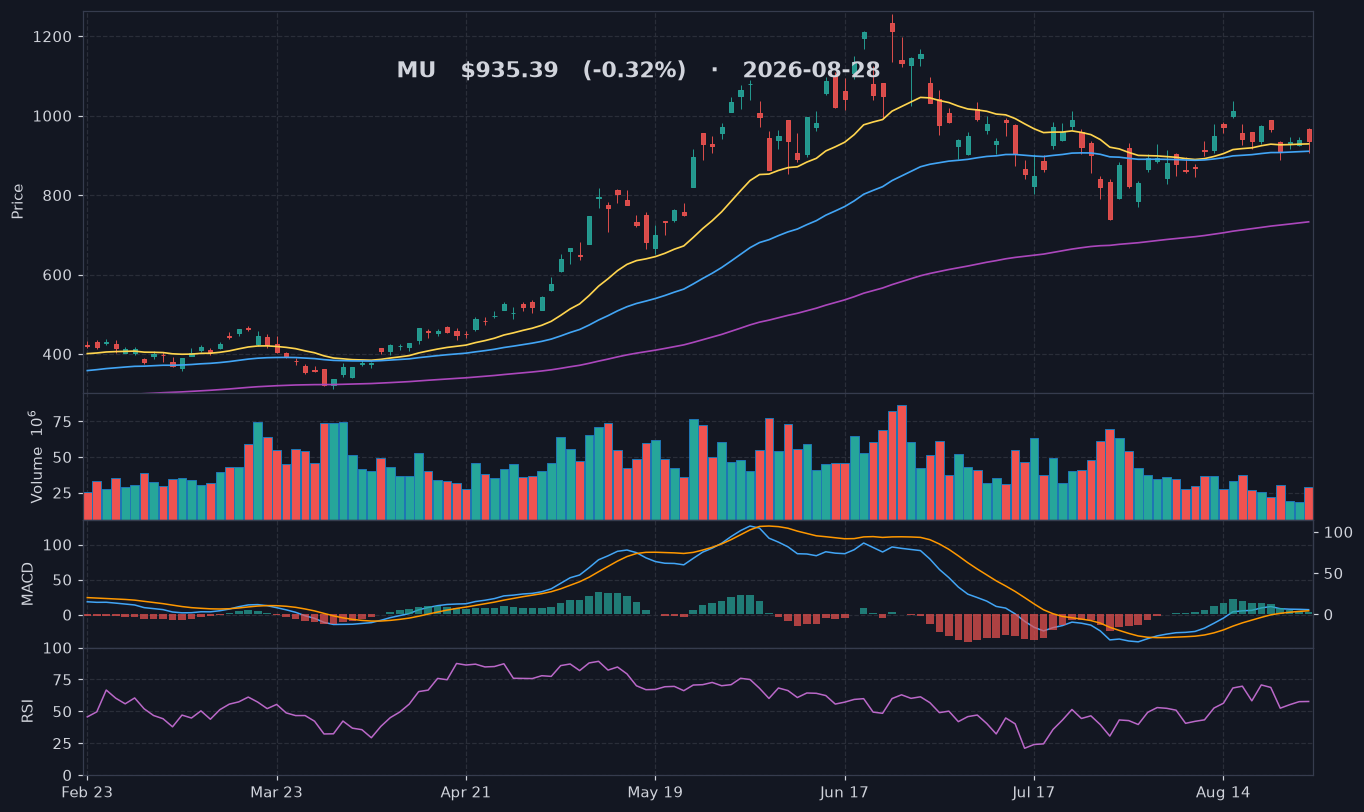
Task: Click the 100 tick on the right MACD axis
Action: click(x=1338, y=533)
